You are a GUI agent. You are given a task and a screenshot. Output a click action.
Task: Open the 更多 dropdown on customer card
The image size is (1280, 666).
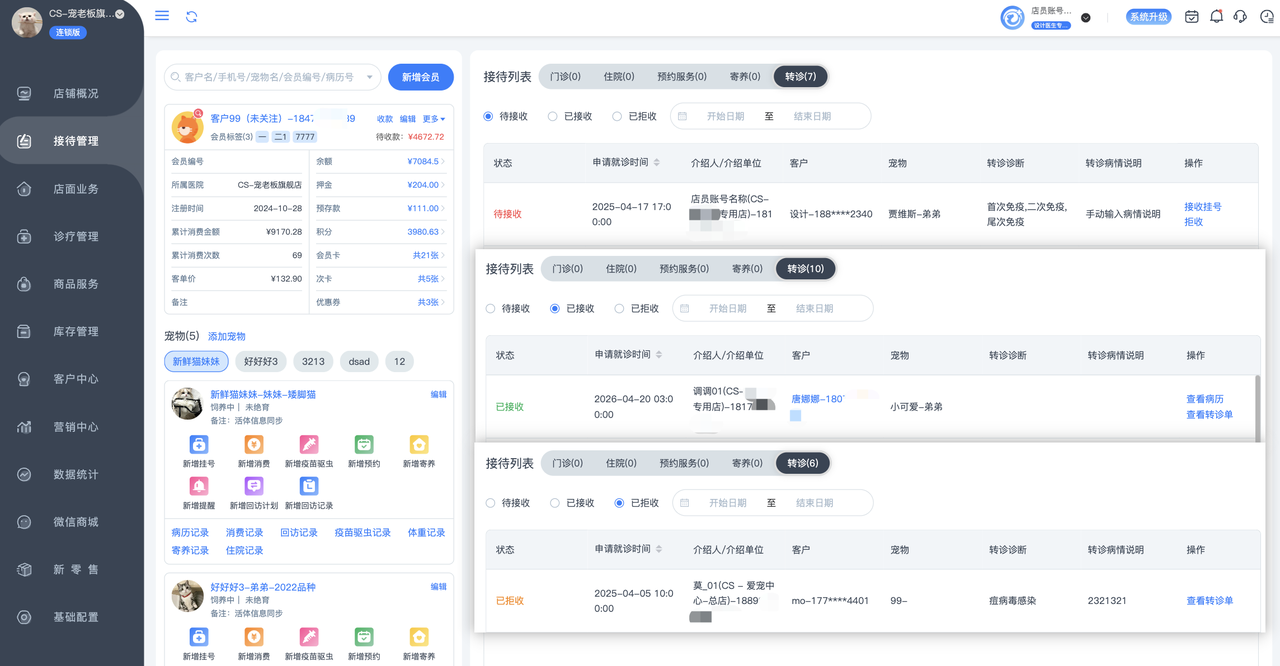pos(434,119)
